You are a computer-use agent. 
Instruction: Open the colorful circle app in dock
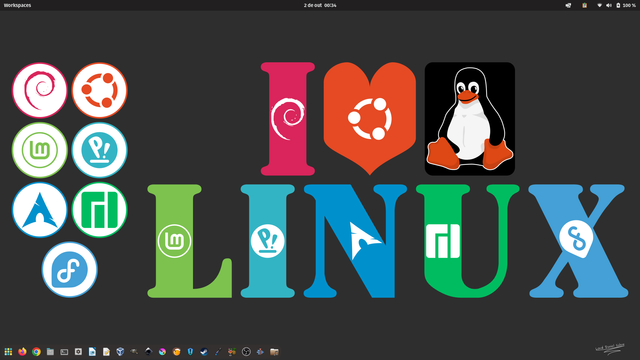pyautogui.click(x=162, y=351)
